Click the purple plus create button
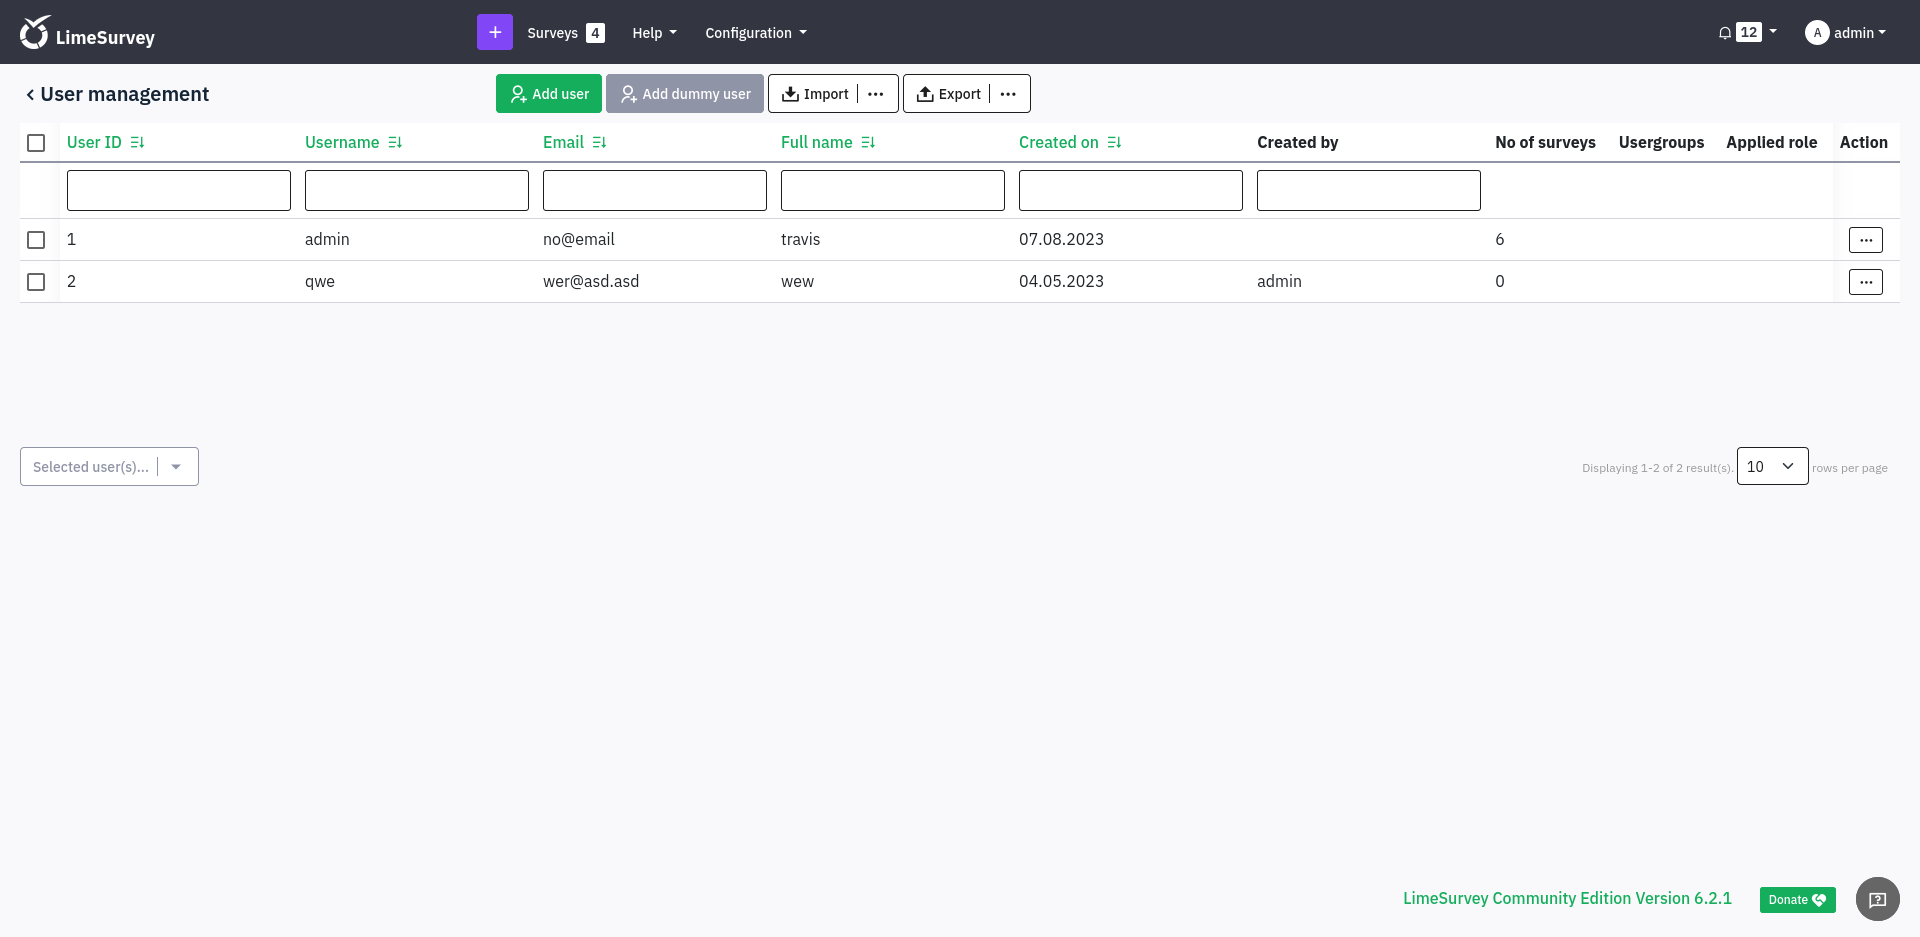The image size is (1920, 937). (494, 32)
